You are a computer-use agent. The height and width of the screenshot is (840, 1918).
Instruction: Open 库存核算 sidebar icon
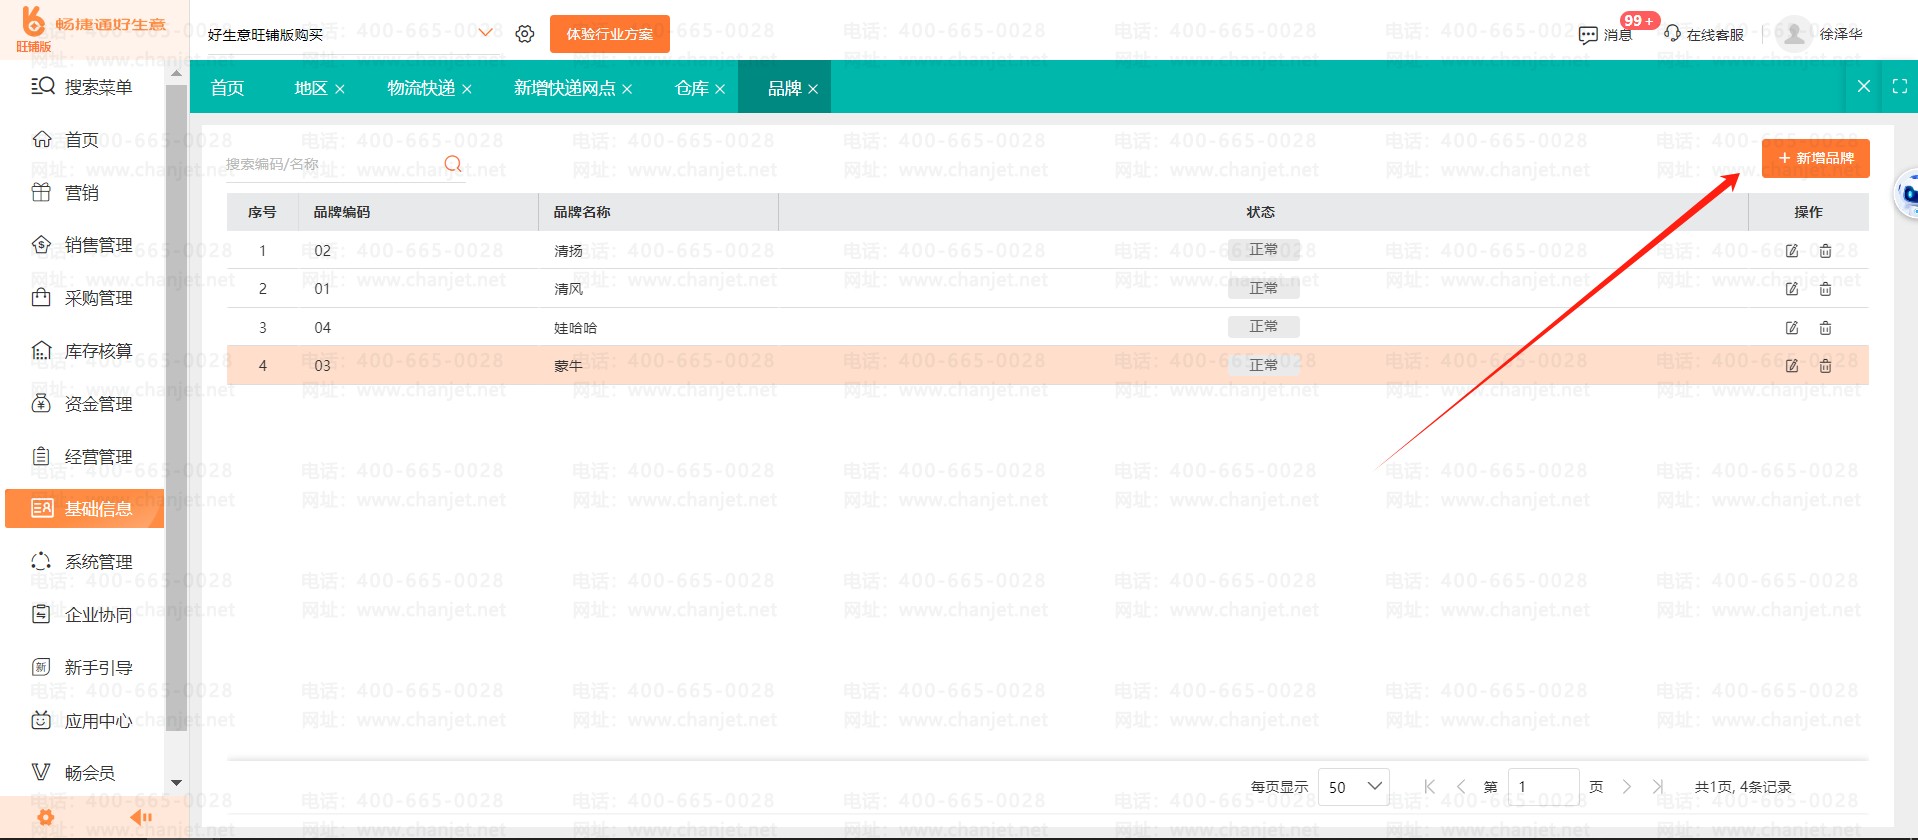point(41,350)
